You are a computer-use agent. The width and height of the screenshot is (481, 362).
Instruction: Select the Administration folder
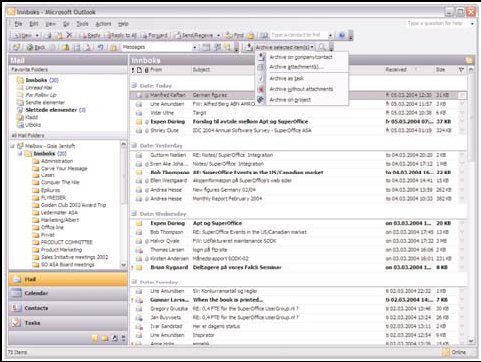57,161
